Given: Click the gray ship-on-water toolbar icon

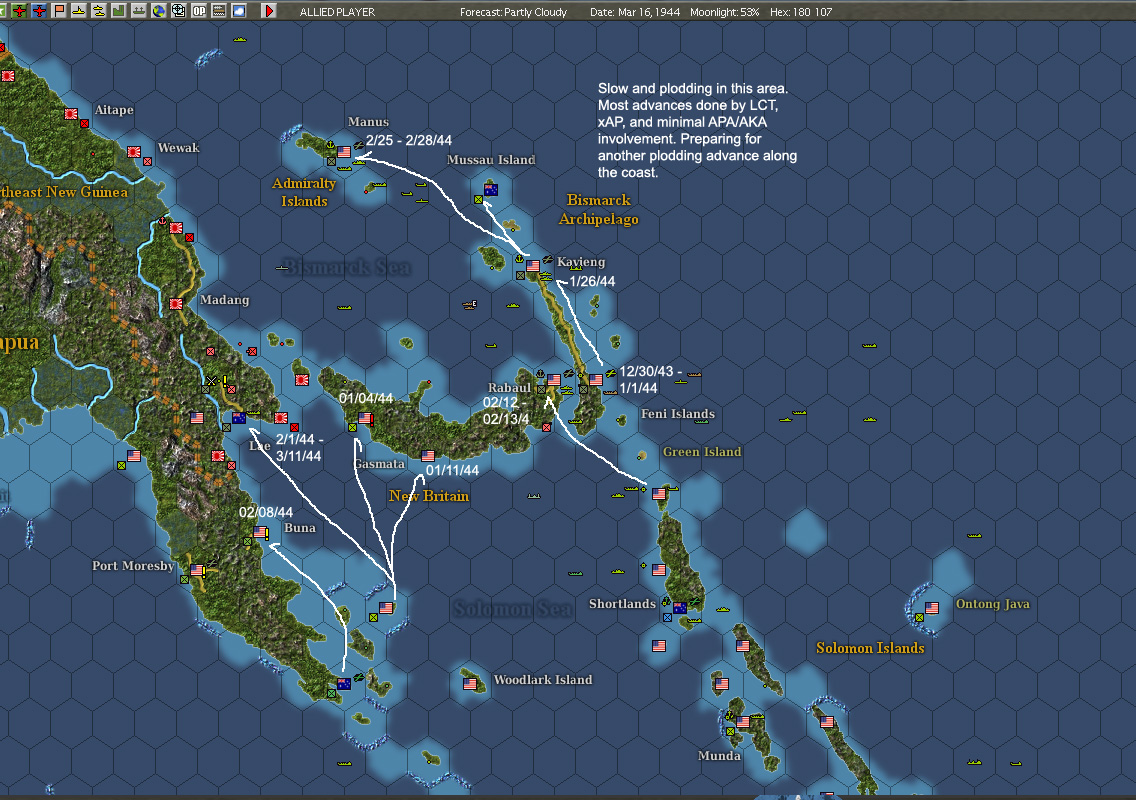Looking at the screenshot, I should (138, 11).
